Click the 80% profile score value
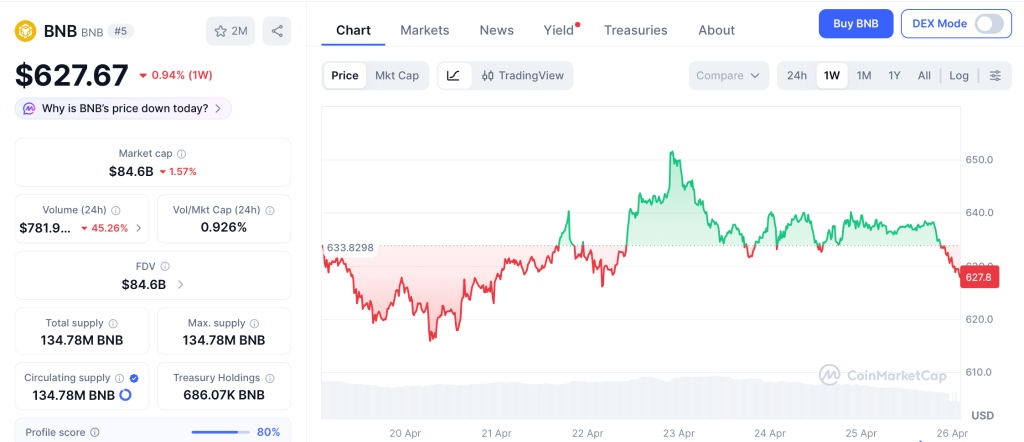 268,432
